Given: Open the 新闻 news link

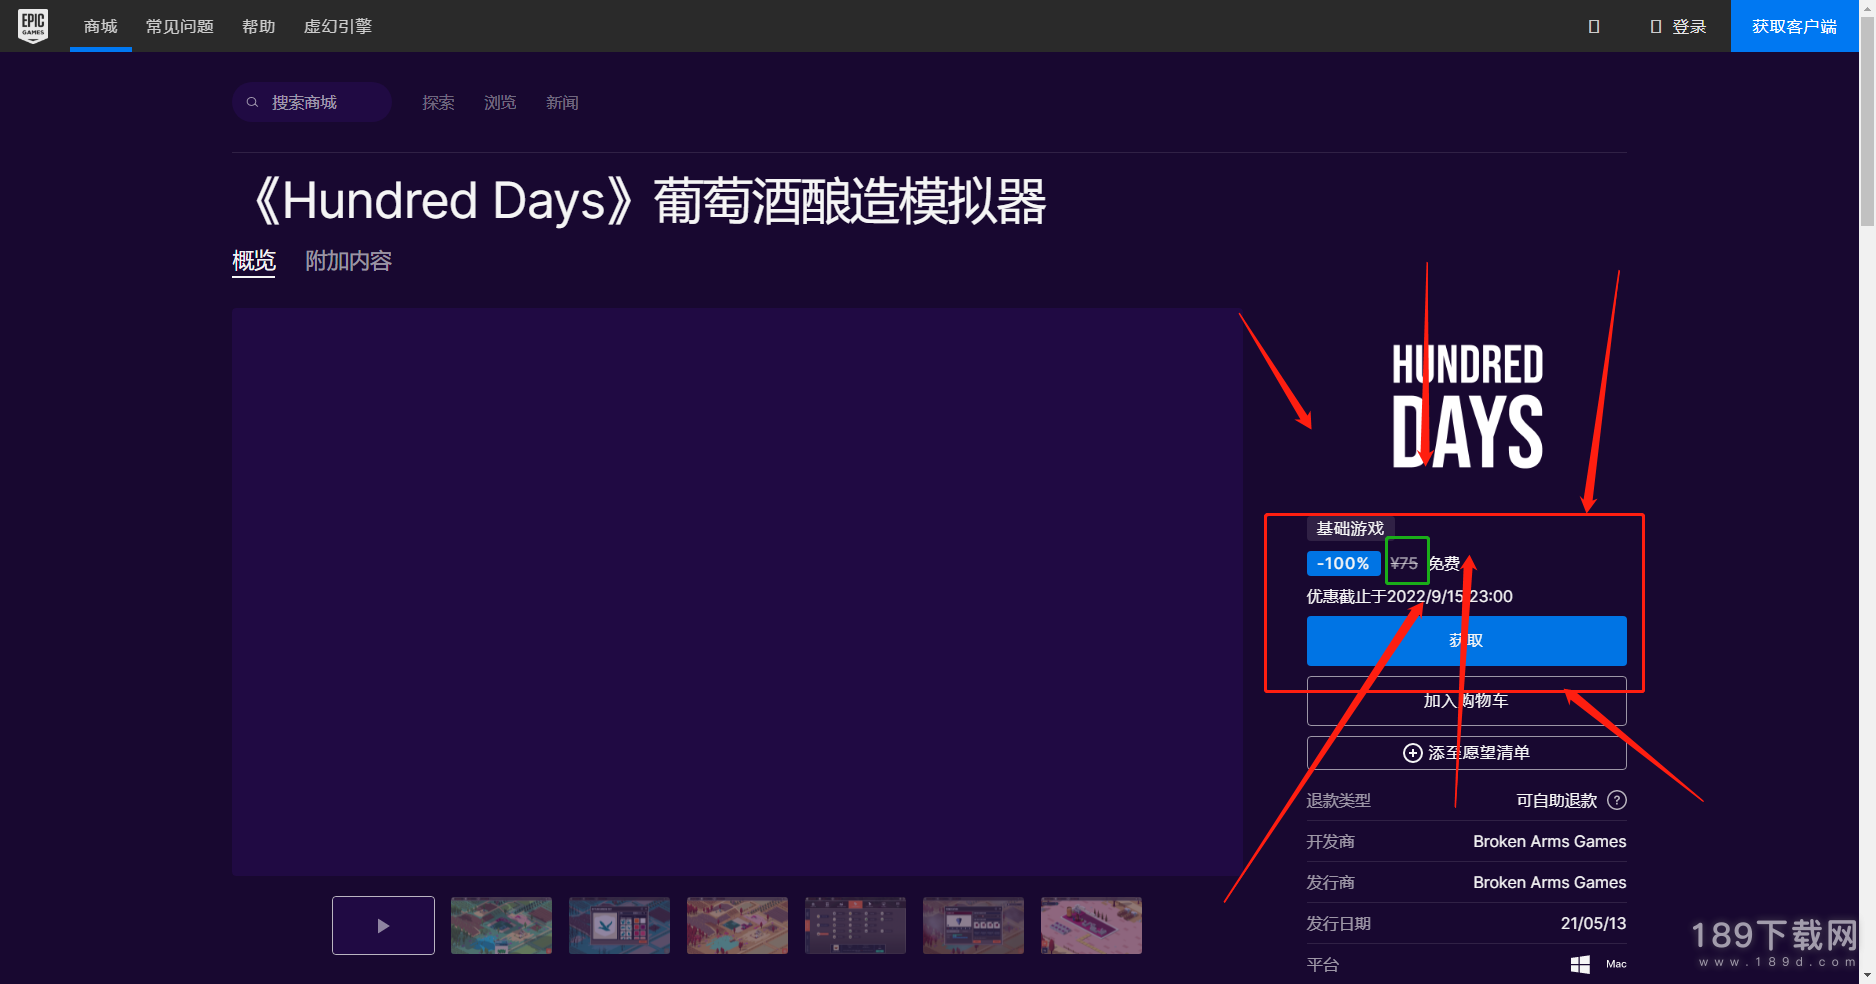Looking at the screenshot, I should click(562, 102).
